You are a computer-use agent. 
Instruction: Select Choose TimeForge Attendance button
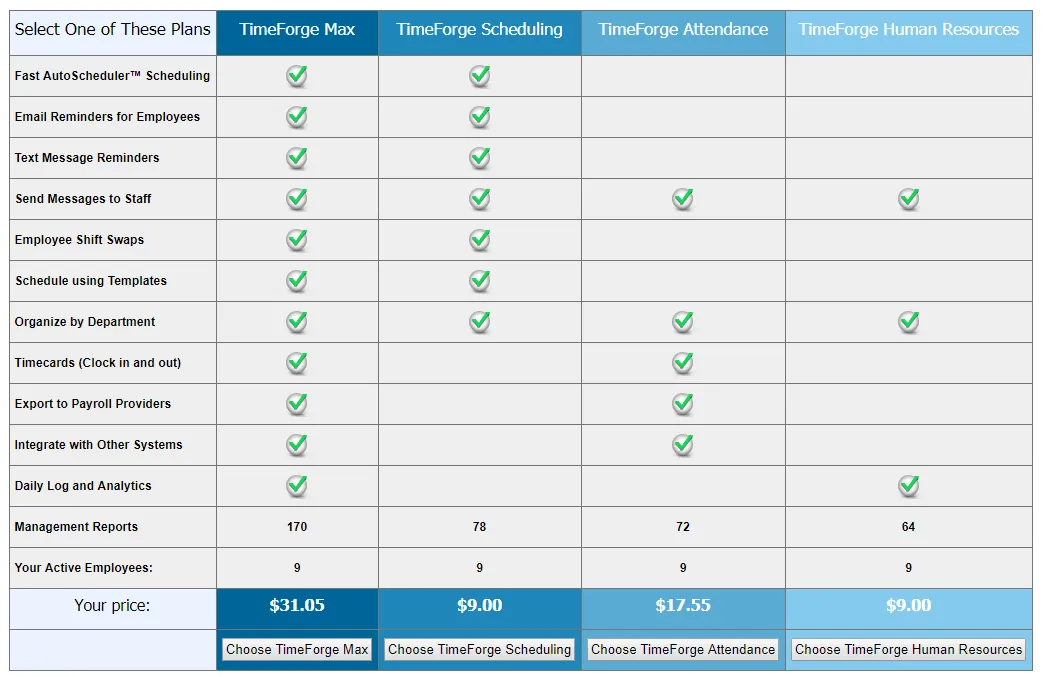(682, 649)
